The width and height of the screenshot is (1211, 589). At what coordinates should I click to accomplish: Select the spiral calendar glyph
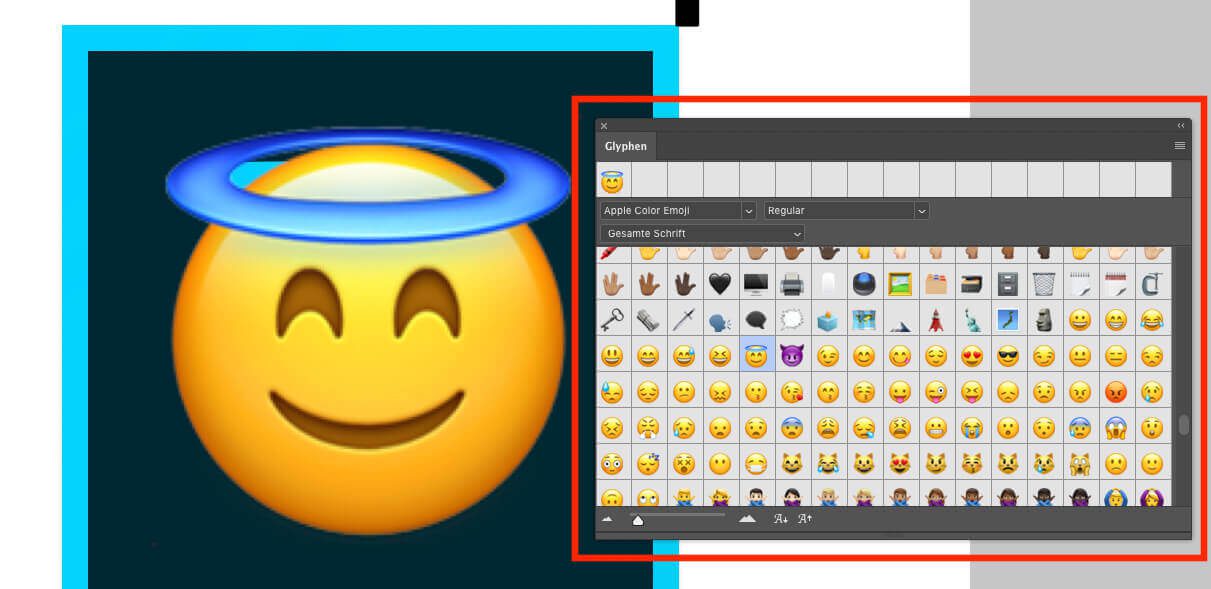click(x=1116, y=285)
